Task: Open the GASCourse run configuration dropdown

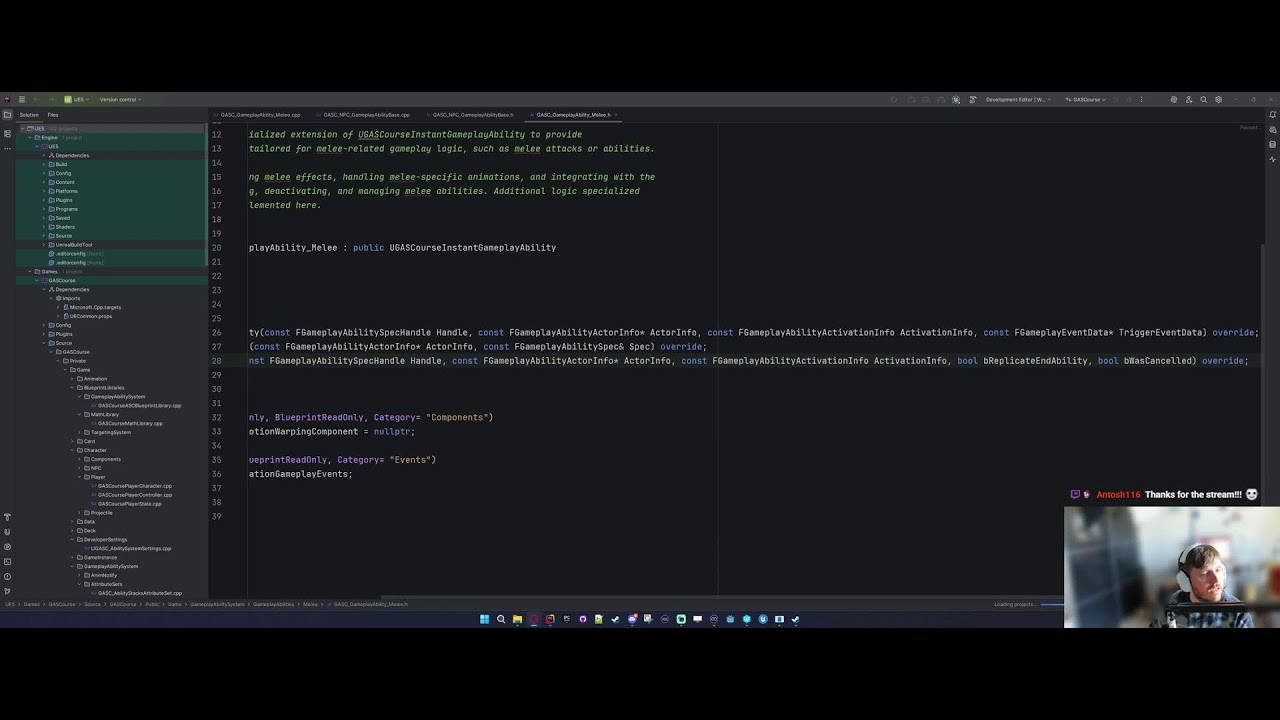Action: click(1086, 100)
